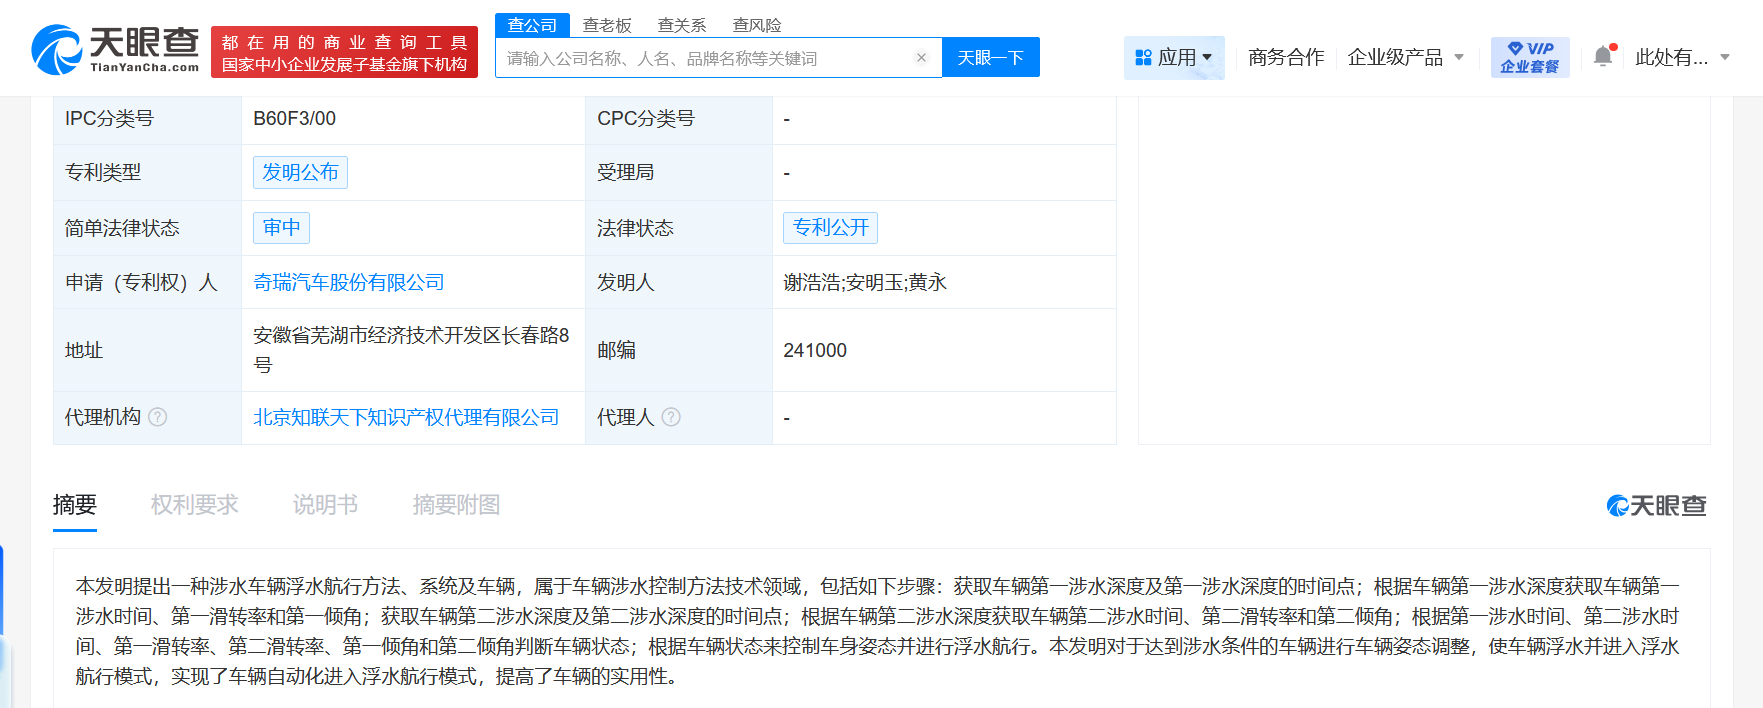Click the 审中 legal status tag
The height and width of the screenshot is (708, 1763).
coord(281,228)
